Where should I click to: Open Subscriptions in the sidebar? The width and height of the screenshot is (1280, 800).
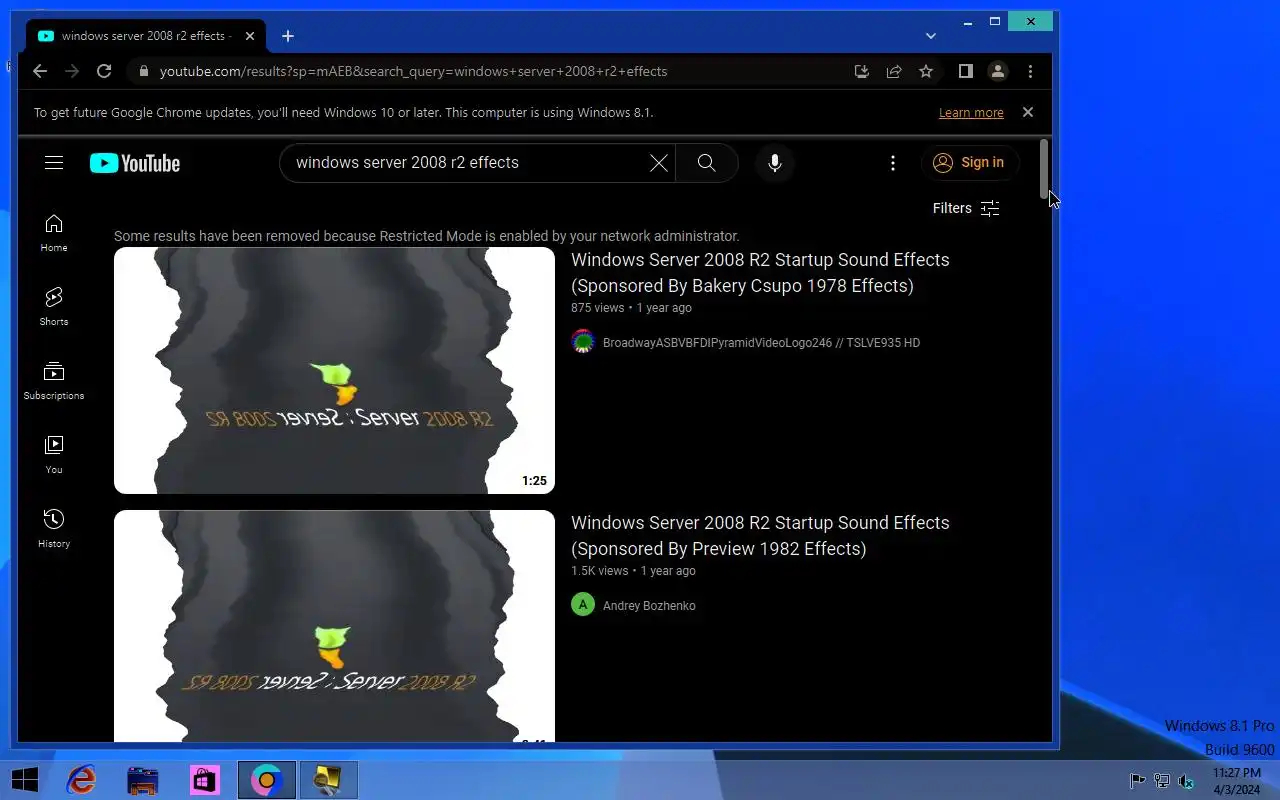click(54, 381)
